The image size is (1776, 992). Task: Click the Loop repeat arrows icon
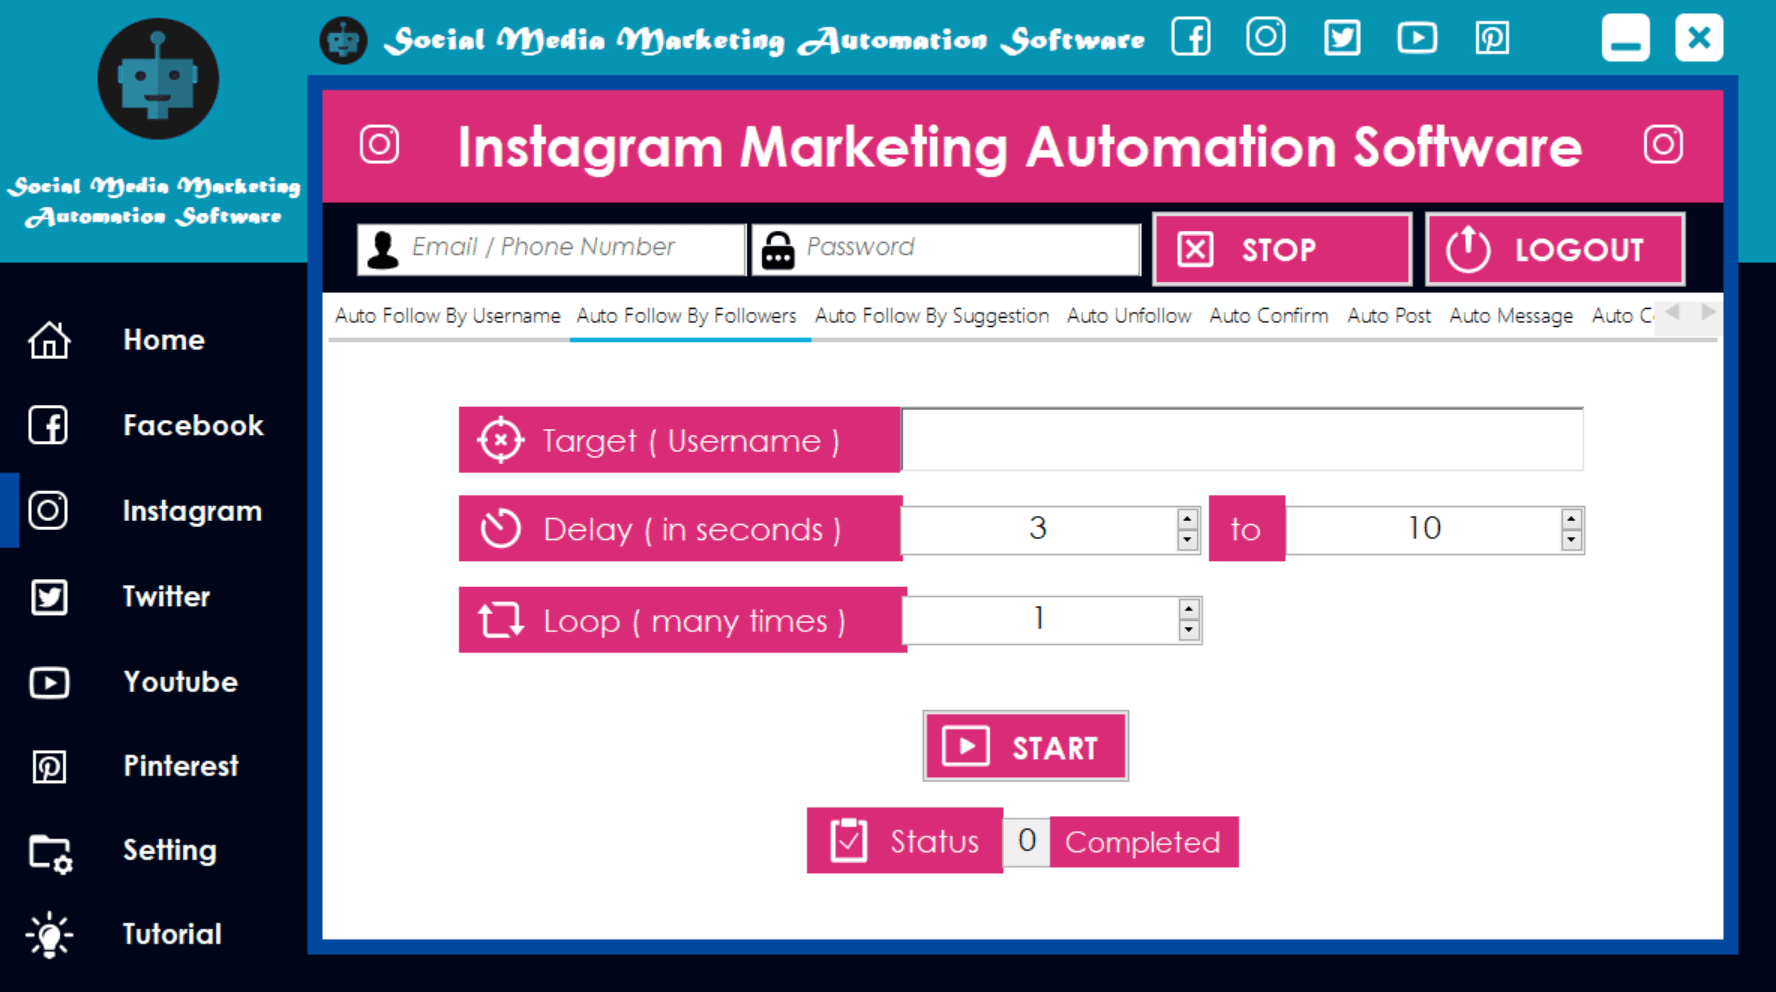(x=501, y=620)
